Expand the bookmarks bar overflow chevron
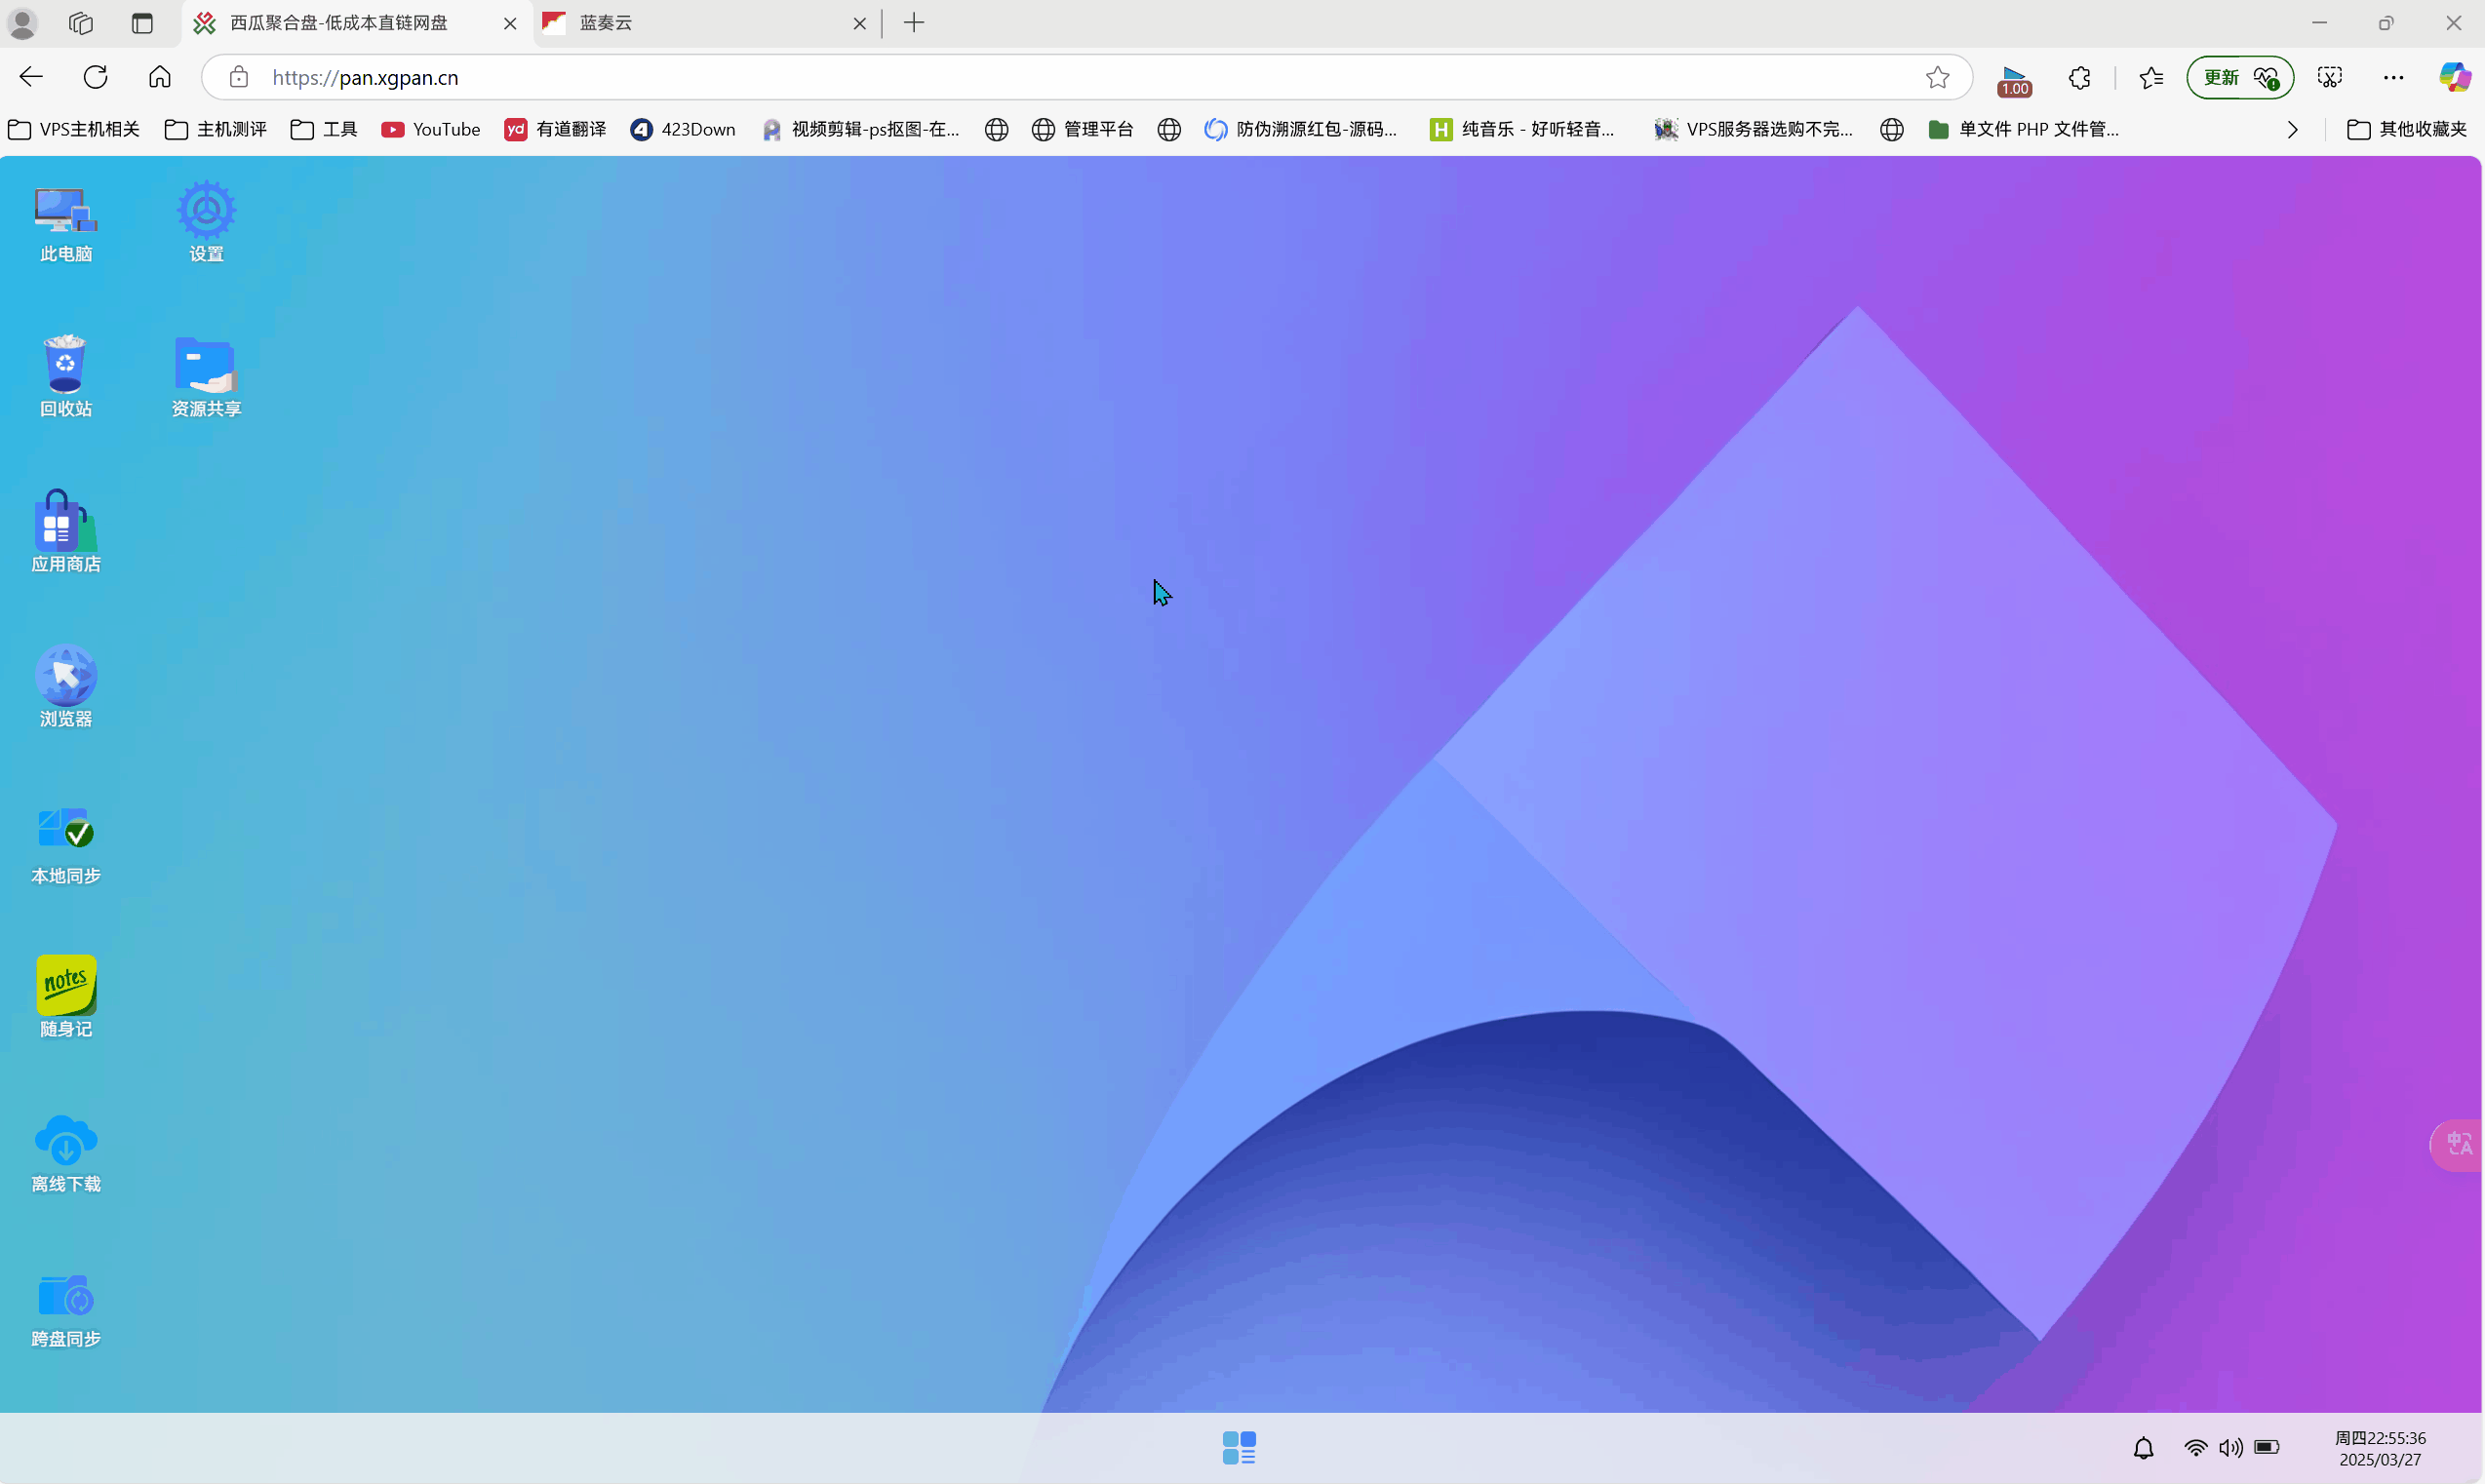Image resolution: width=2485 pixels, height=1484 pixels. coord(2292,130)
